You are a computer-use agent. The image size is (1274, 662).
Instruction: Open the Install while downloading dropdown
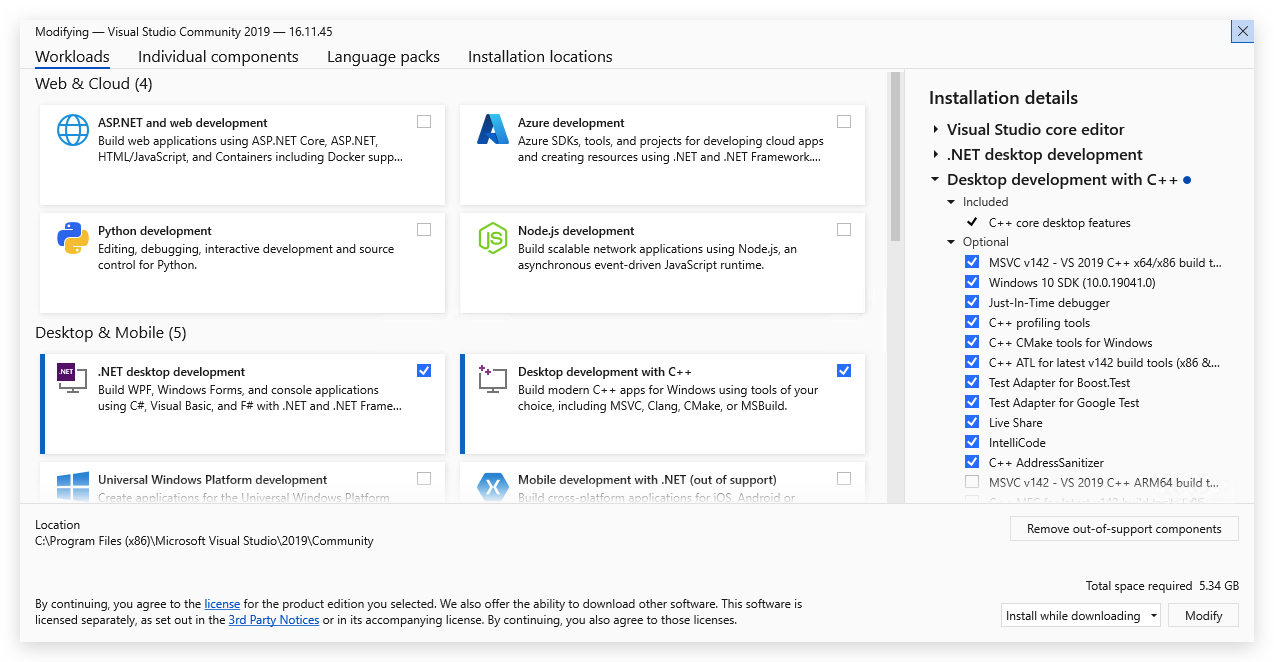pos(1081,616)
